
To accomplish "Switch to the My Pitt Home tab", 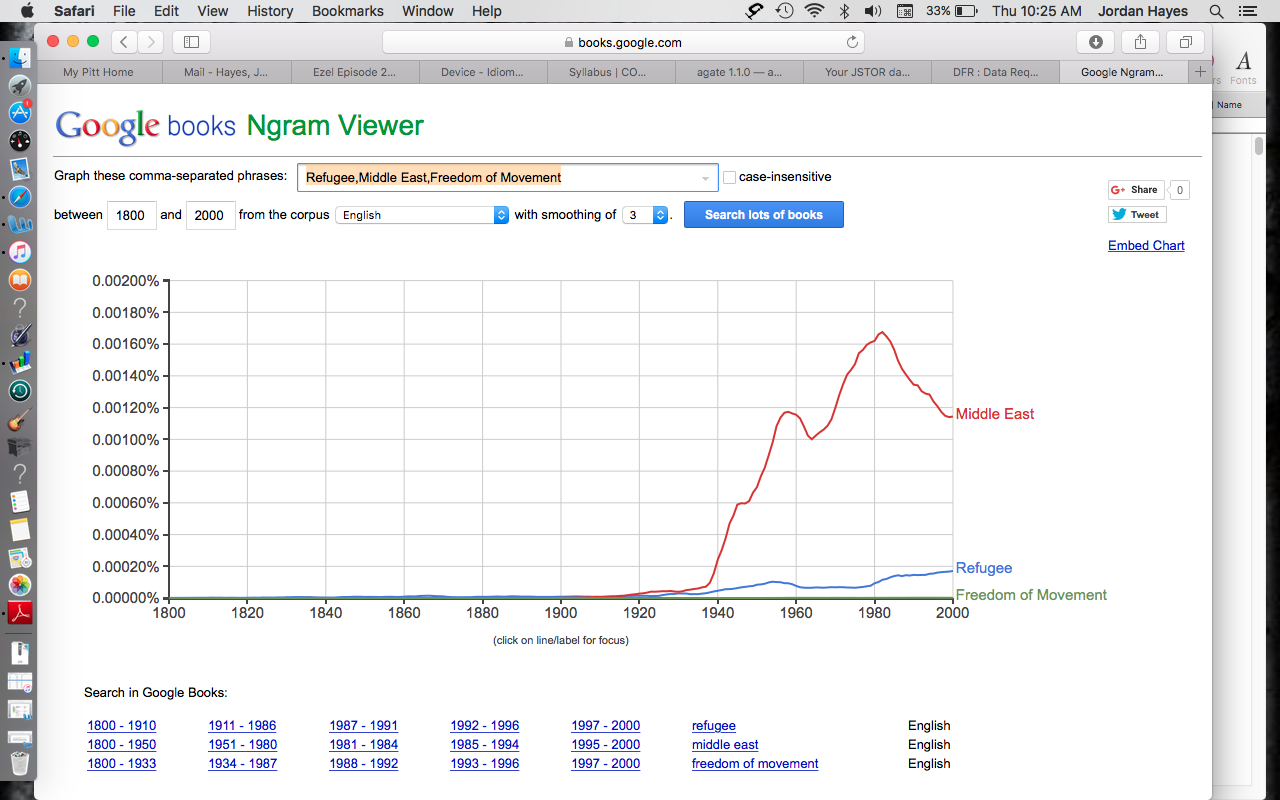I will tap(98, 72).
